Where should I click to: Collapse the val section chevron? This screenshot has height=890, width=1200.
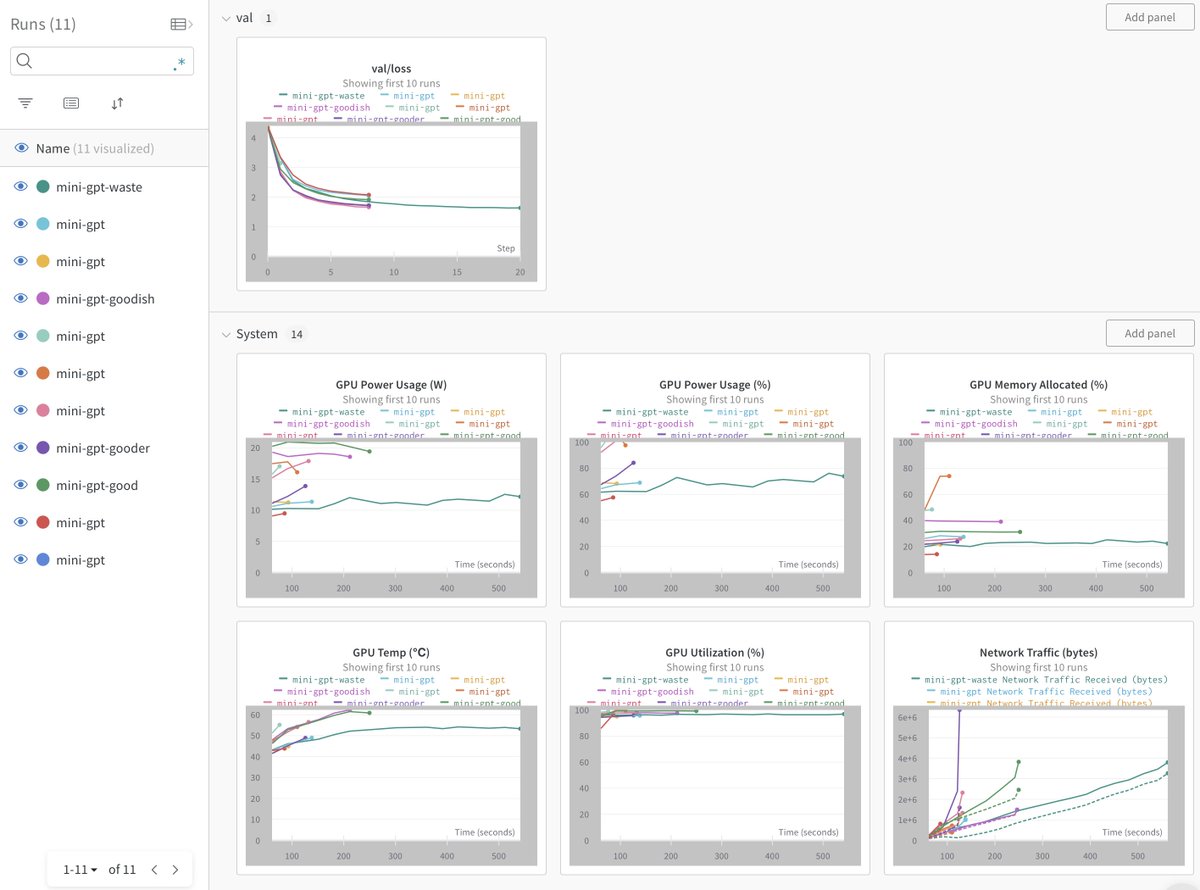tap(226, 18)
